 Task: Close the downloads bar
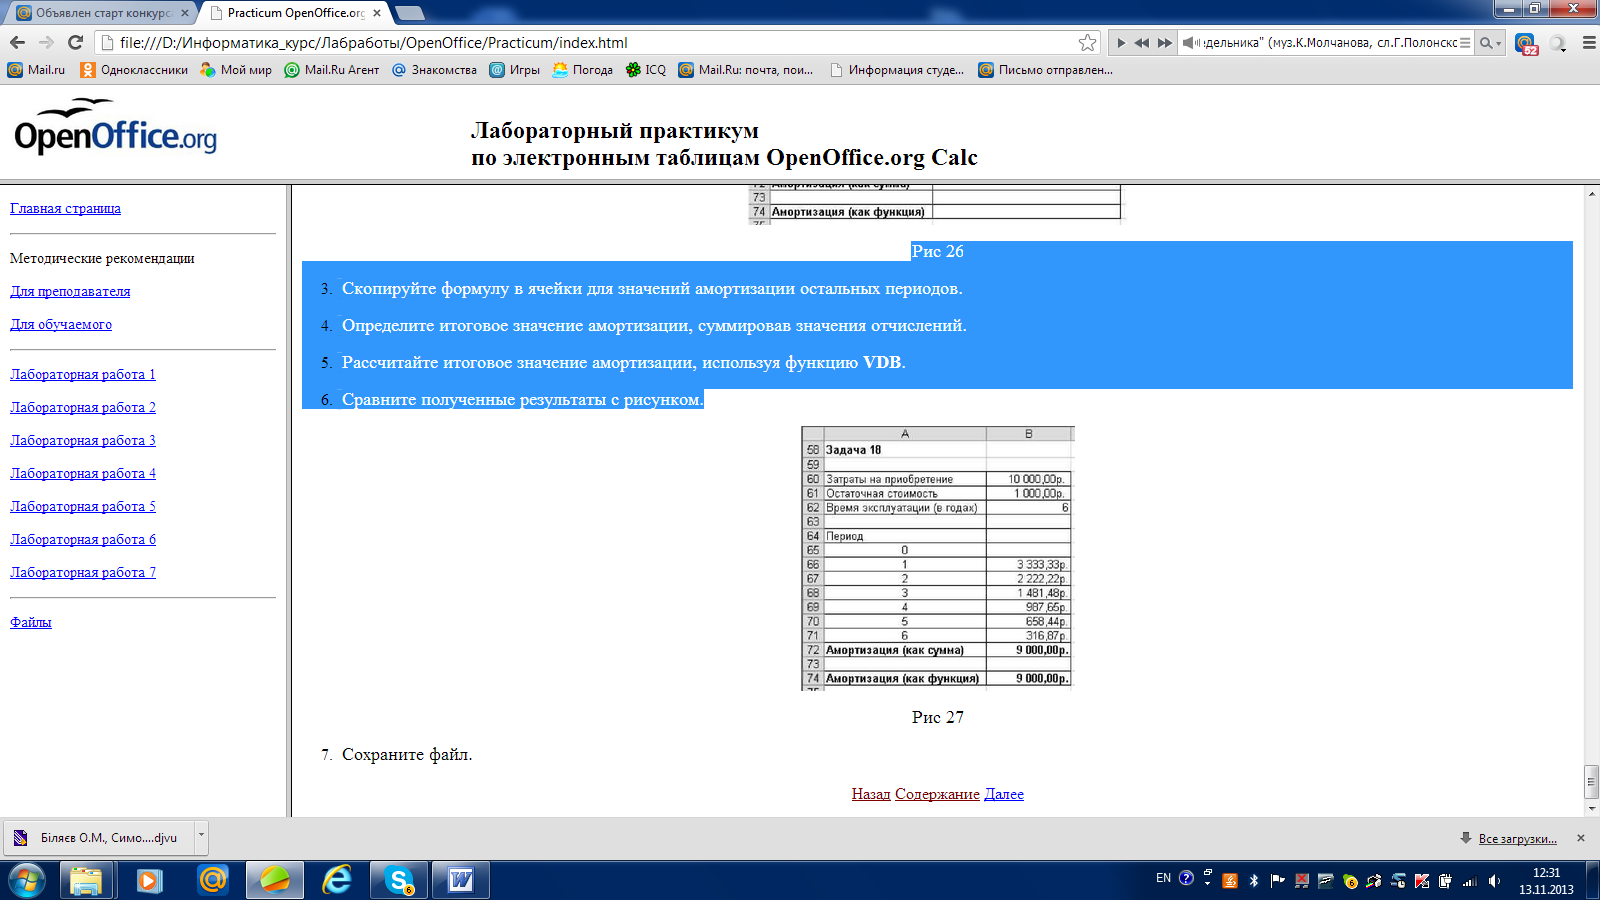(1581, 838)
